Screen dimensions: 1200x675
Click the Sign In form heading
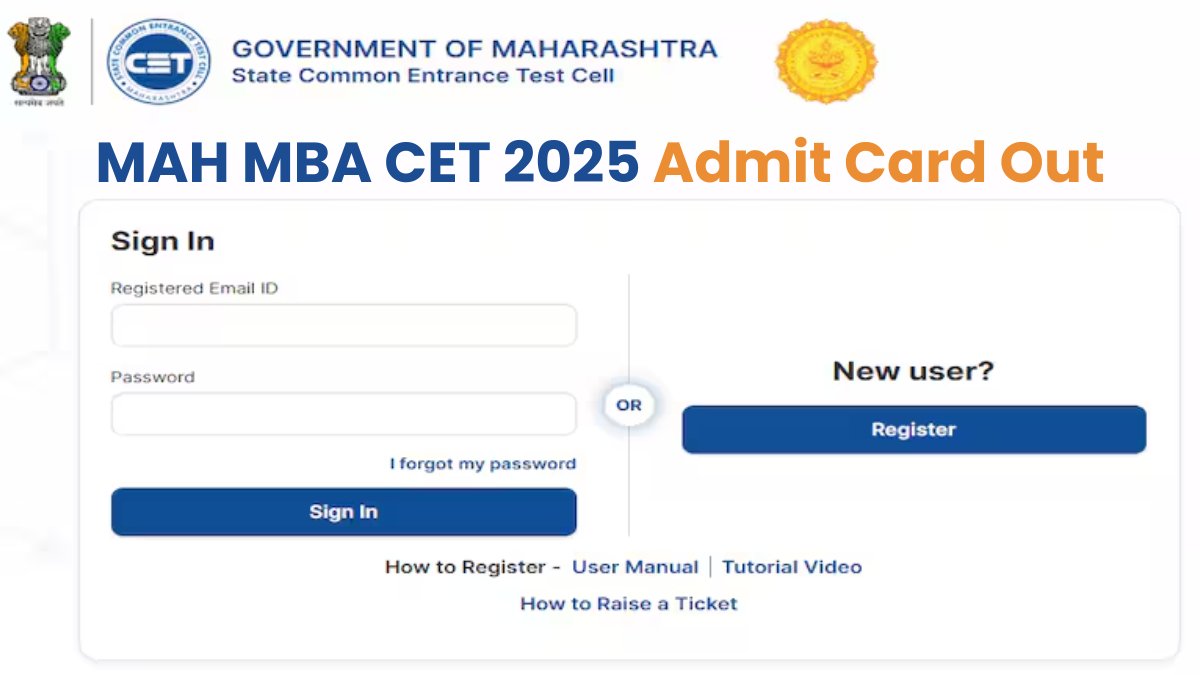click(163, 241)
